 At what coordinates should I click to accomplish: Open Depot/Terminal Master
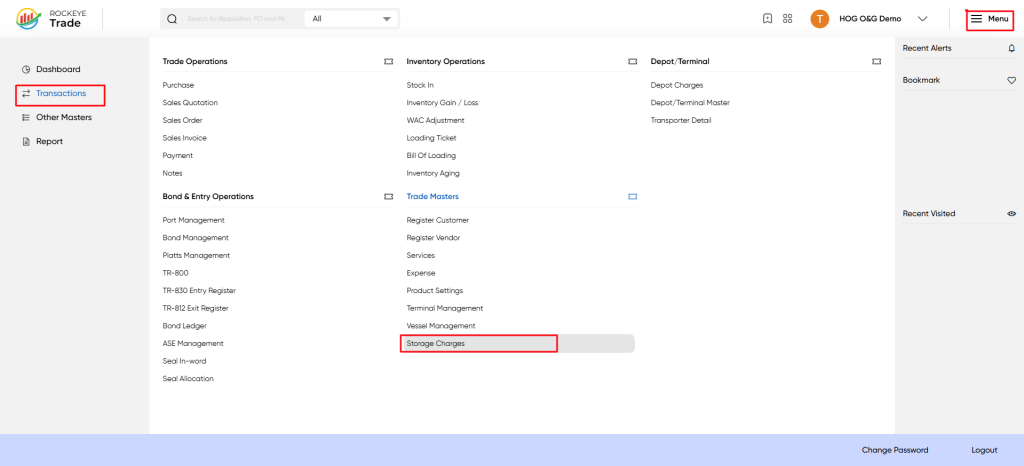[690, 102]
